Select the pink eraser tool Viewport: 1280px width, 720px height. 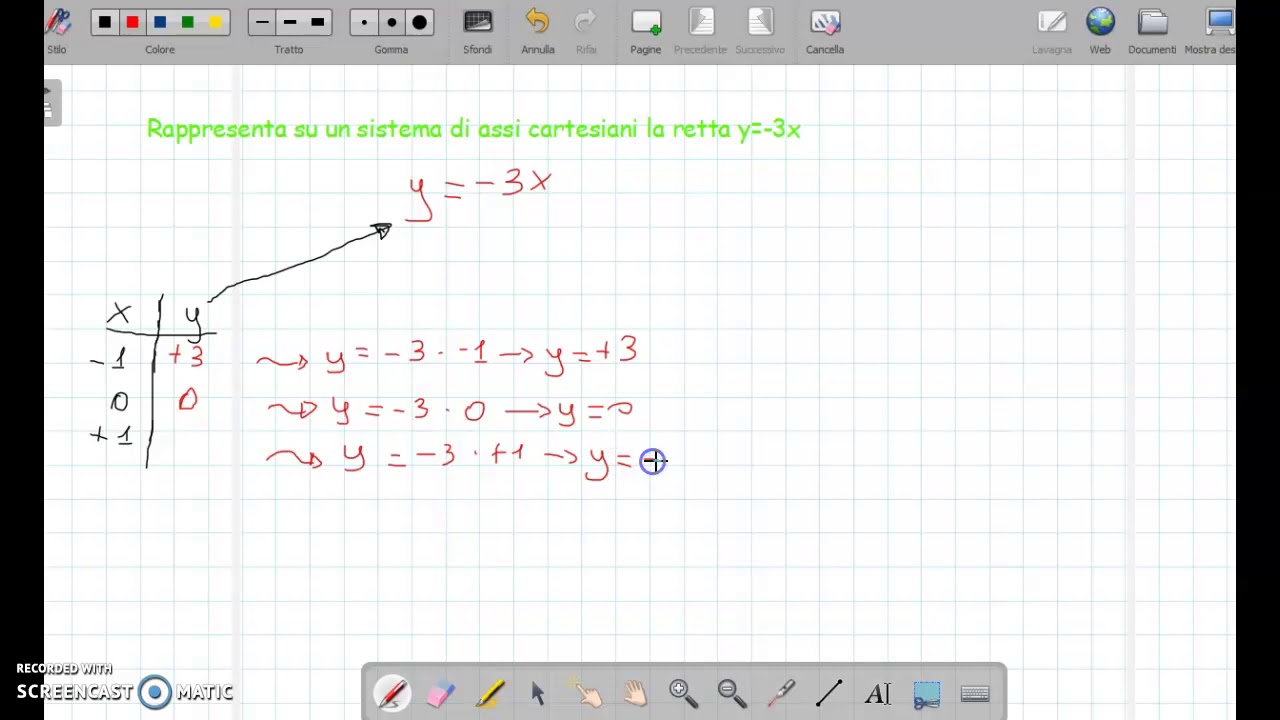441,692
